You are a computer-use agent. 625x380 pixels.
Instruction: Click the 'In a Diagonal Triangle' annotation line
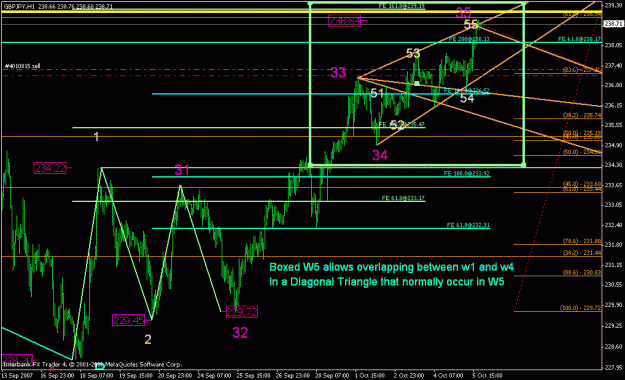387,282
